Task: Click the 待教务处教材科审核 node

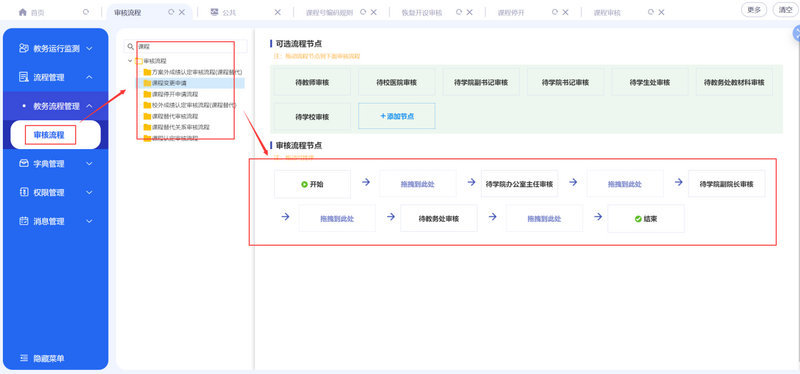Action: pyautogui.click(x=734, y=82)
